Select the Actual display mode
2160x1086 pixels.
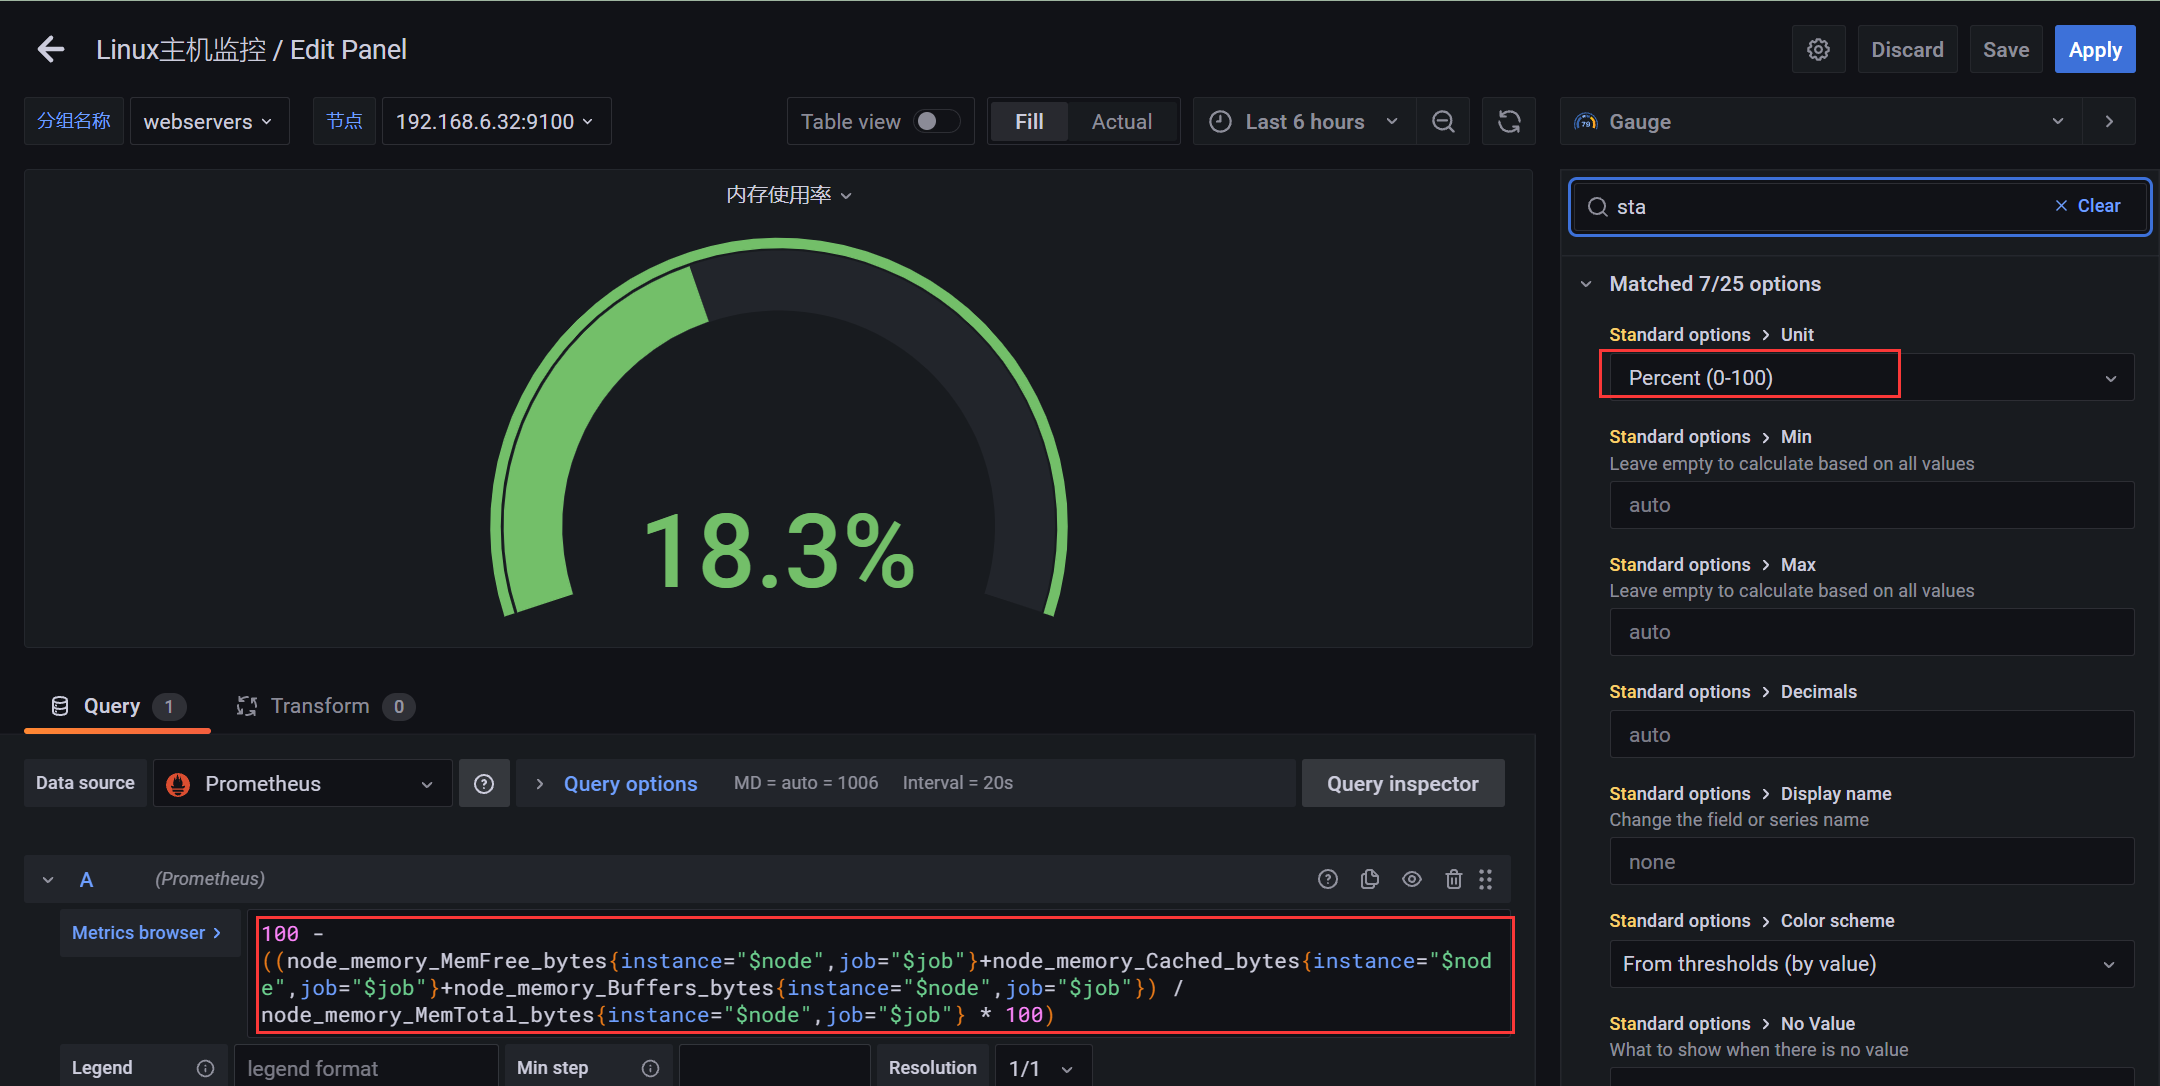point(1121,121)
